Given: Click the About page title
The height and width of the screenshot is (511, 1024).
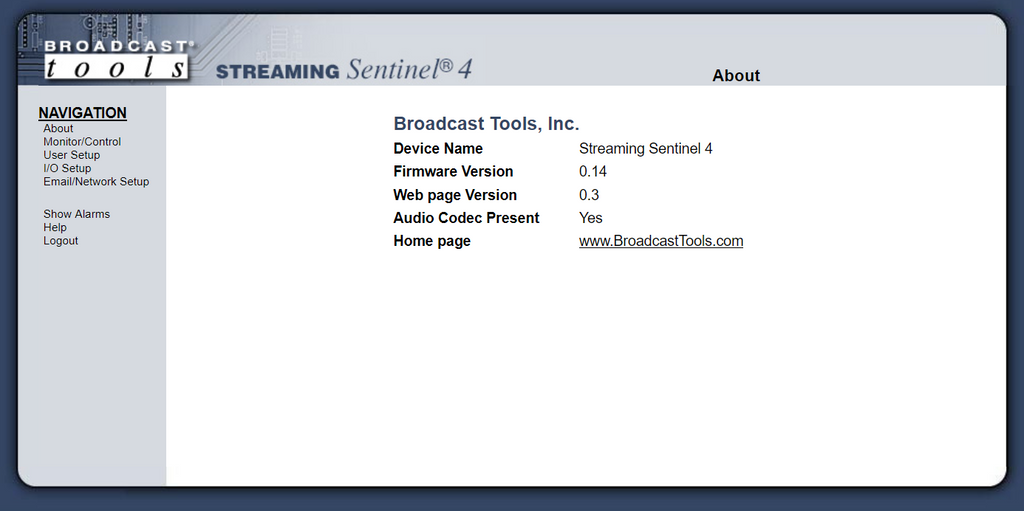Looking at the screenshot, I should click(736, 76).
